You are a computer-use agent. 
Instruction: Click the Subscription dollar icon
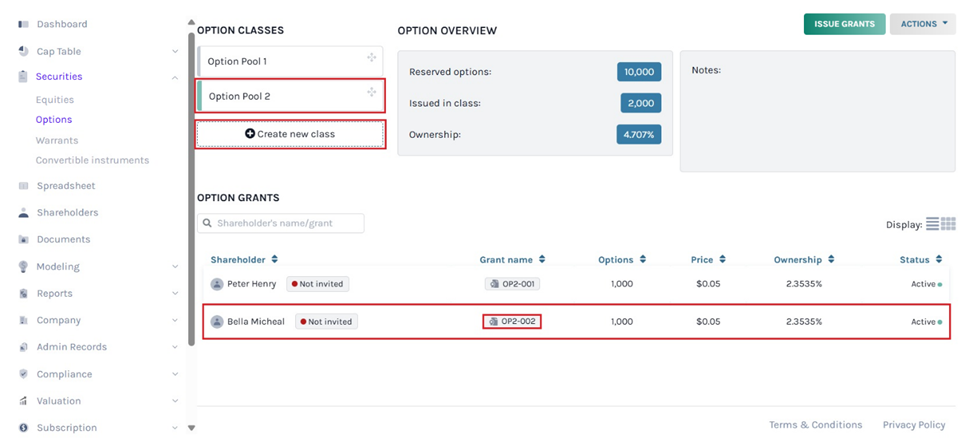point(24,427)
